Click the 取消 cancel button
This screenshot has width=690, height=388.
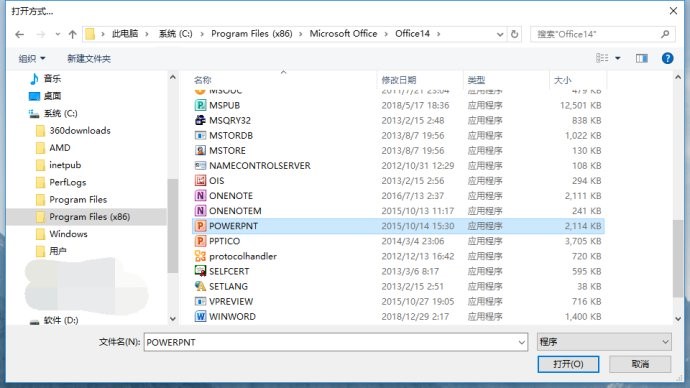click(x=640, y=364)
